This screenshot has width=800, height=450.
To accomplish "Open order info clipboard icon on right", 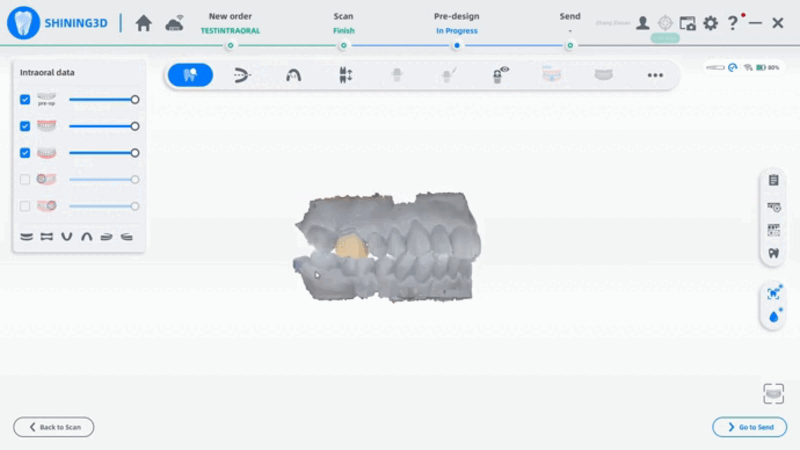I will coord(773,180).
